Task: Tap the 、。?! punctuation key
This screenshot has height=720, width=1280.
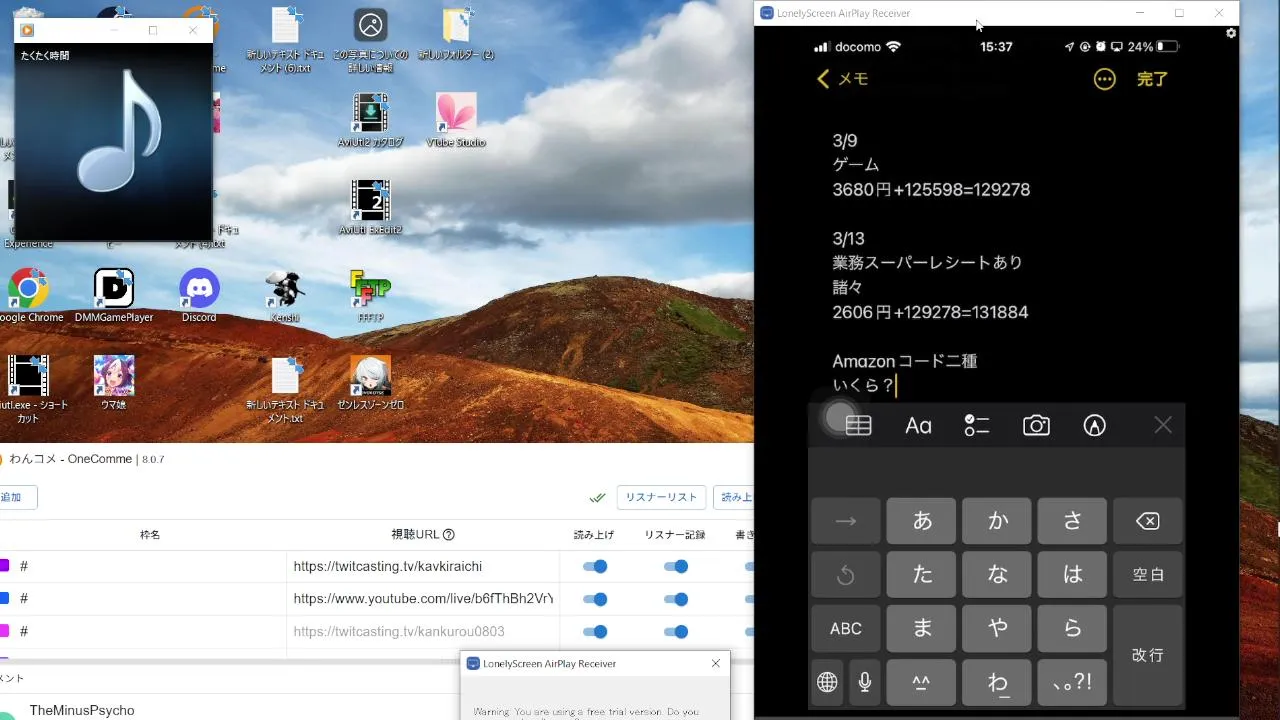Action: (x=1073, y=683)
